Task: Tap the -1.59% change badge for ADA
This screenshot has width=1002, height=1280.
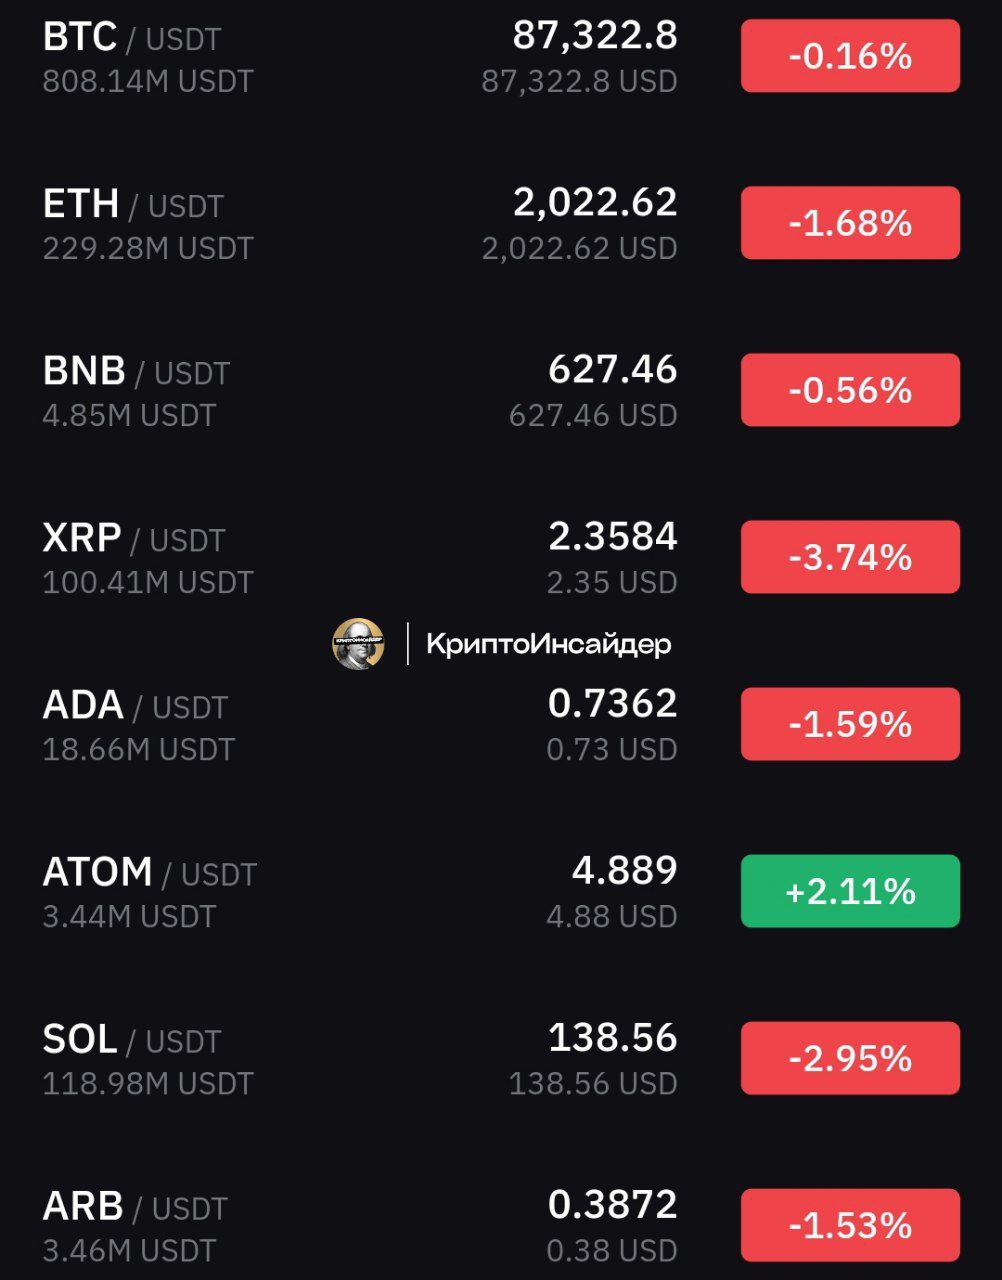Action: tap(850, 724)
